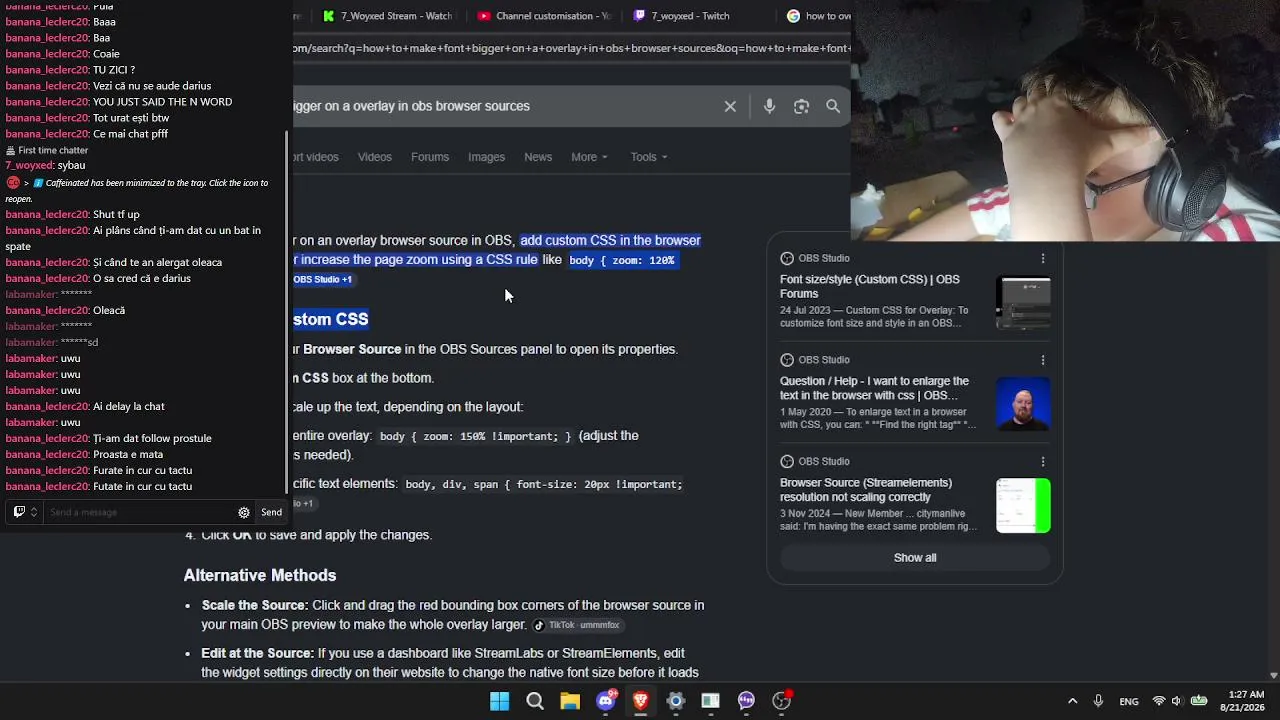Click chat message 'YOU JUST SAID THE N WORD'
This screenshot has width=1280, height=720.
[x=162, y=102]
